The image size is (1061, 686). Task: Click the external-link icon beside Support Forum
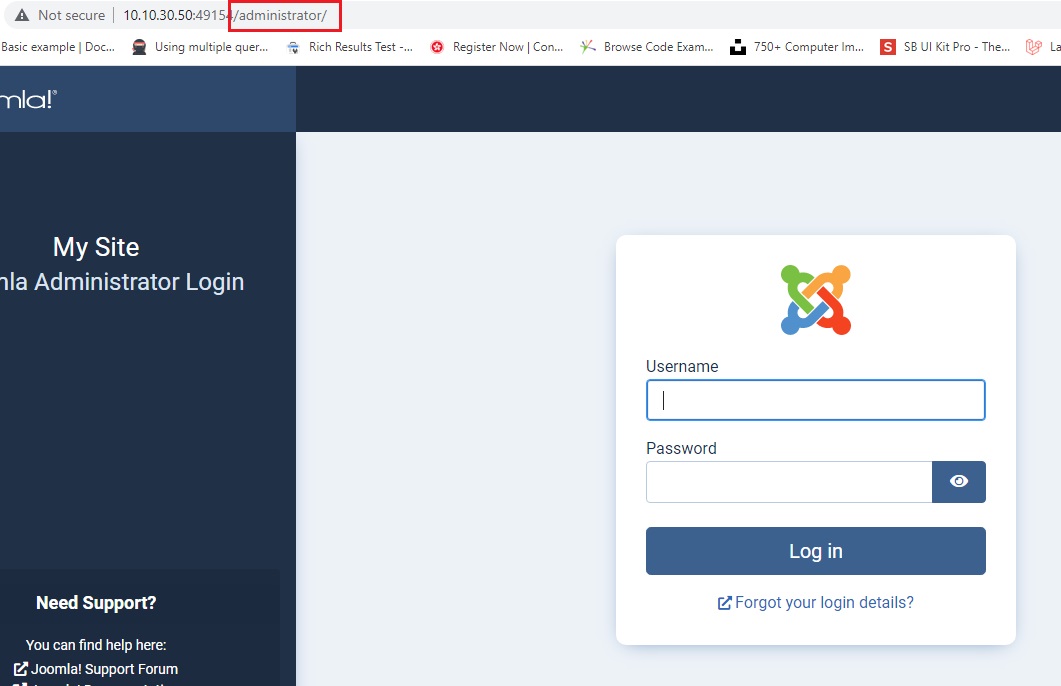[21, 669]
